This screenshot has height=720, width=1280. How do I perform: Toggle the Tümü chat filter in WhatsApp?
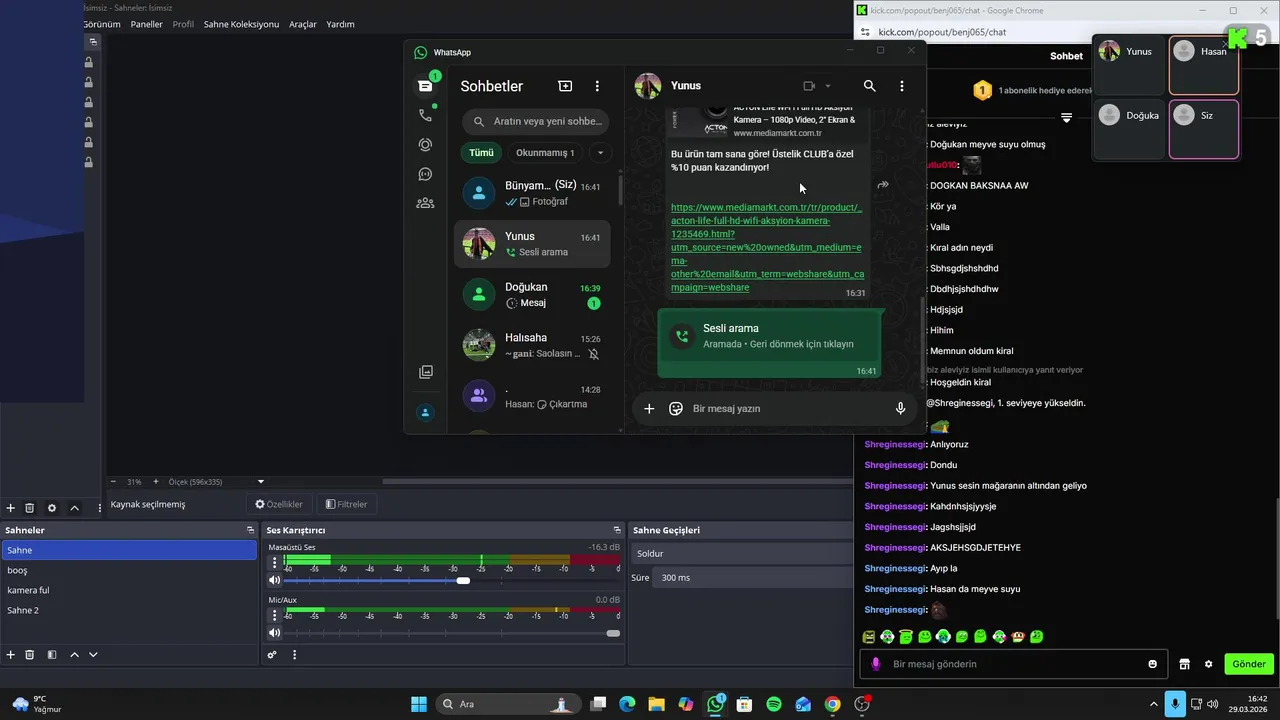(x=481, y=153)
